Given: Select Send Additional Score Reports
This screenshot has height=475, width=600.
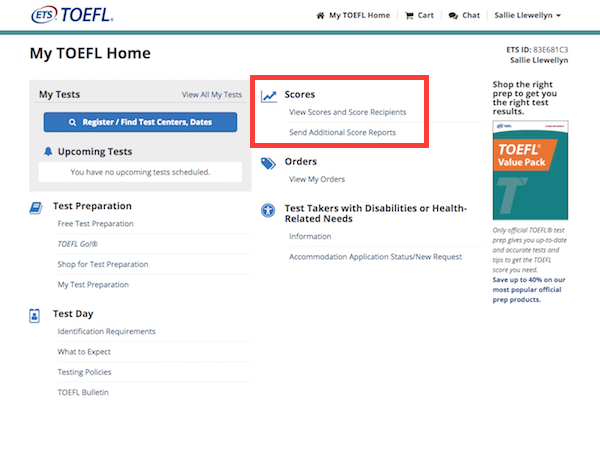Looking at the screenshot, I should (342, 132).
